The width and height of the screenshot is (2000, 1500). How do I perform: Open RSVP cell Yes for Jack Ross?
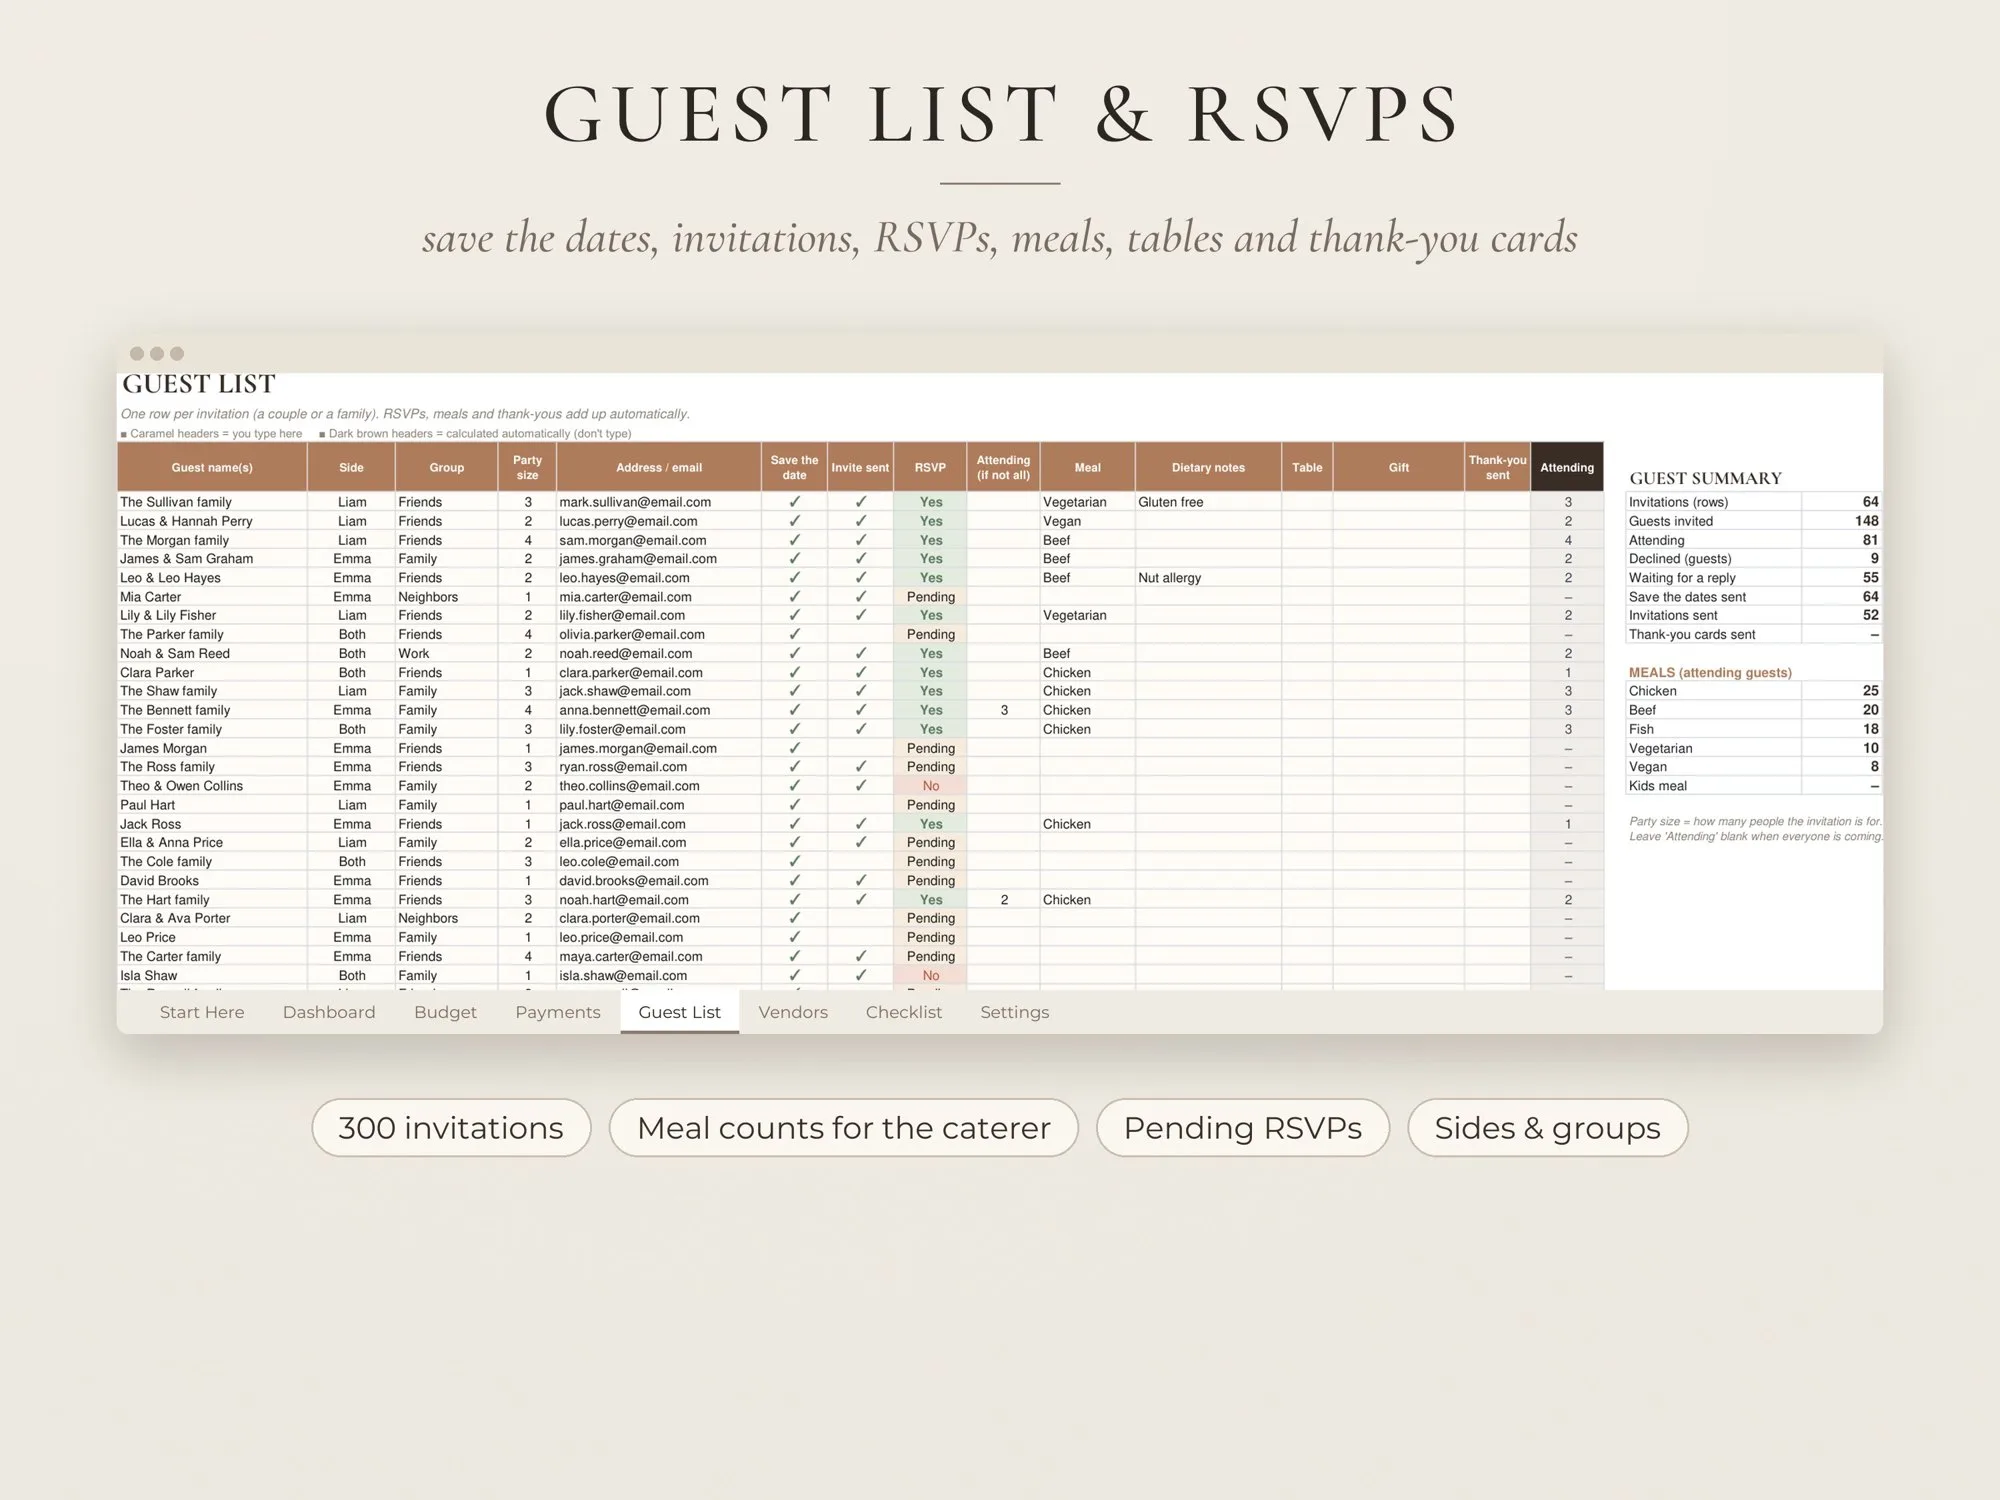[x=931, y=824]
